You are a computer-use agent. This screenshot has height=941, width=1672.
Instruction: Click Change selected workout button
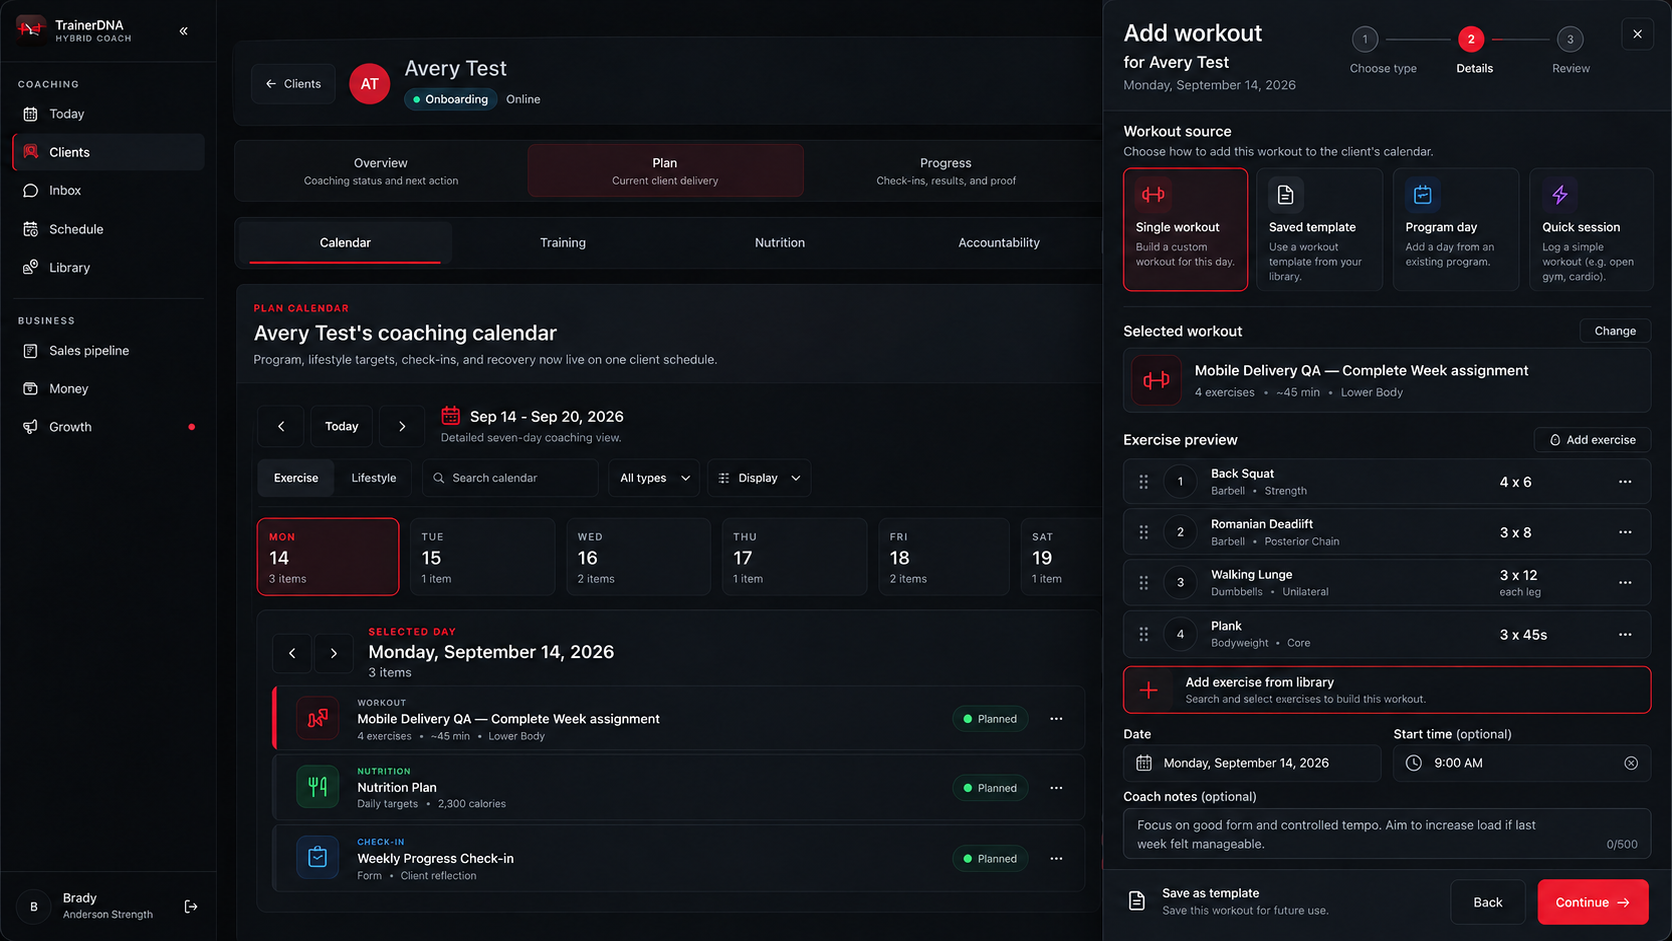click(x=1615, y=331)
